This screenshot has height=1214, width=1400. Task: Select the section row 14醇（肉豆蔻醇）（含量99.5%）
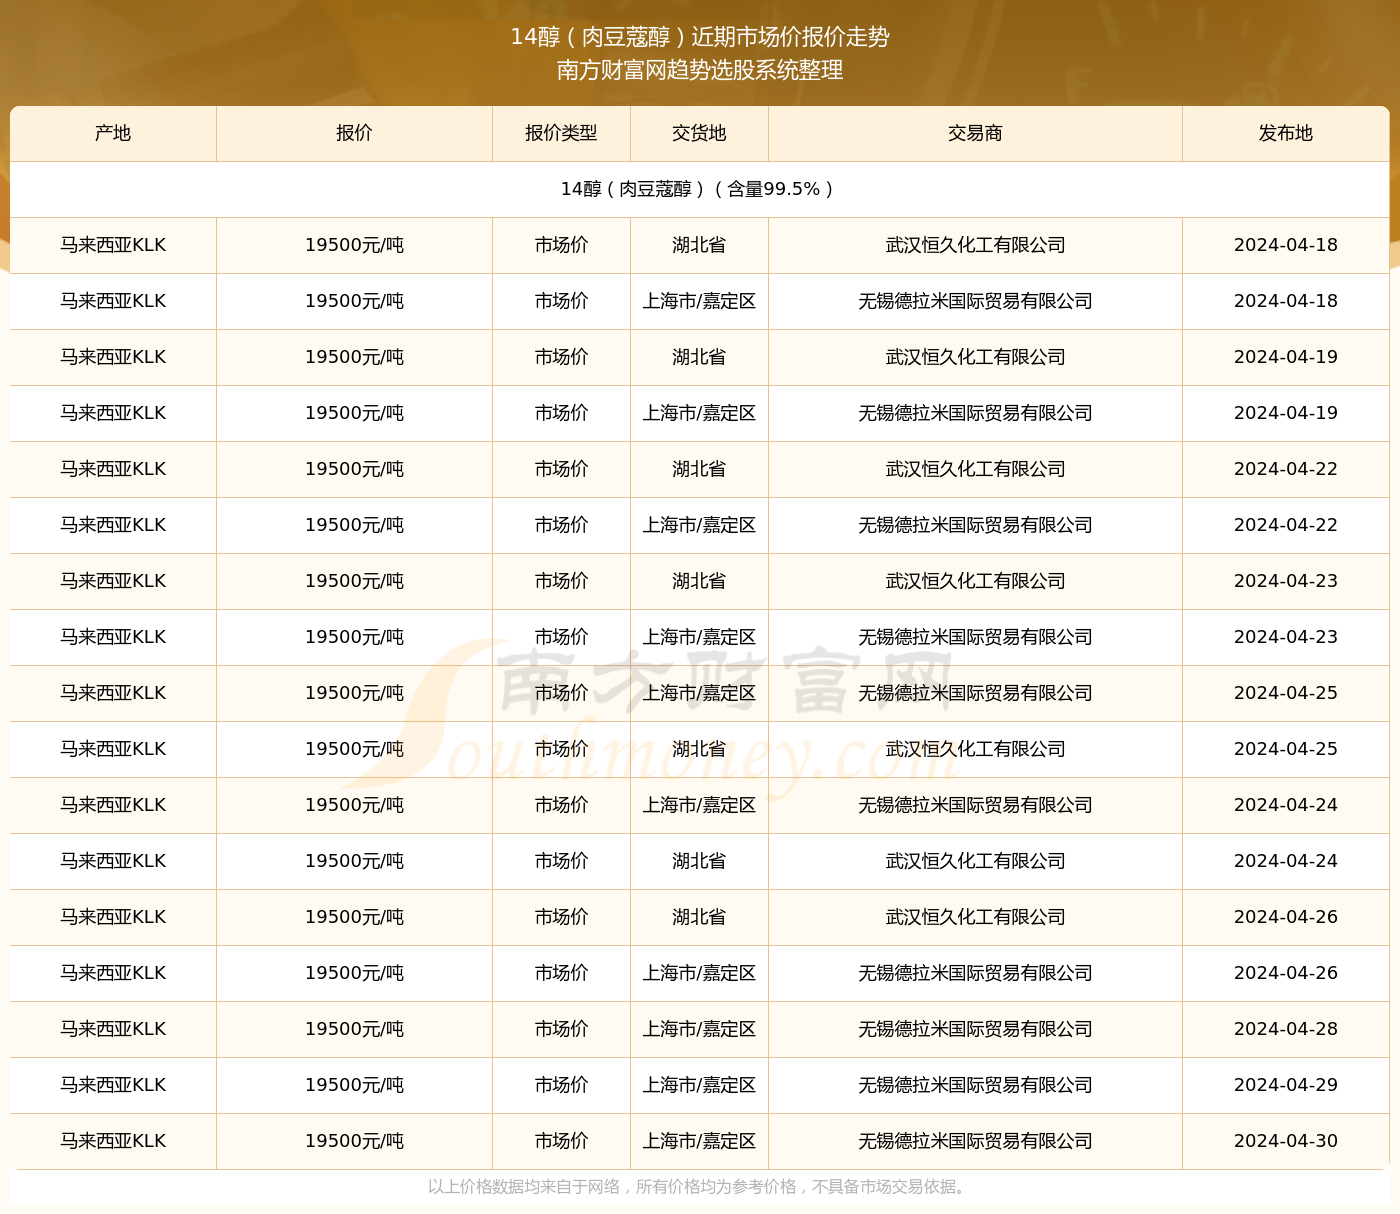(699, 189)
